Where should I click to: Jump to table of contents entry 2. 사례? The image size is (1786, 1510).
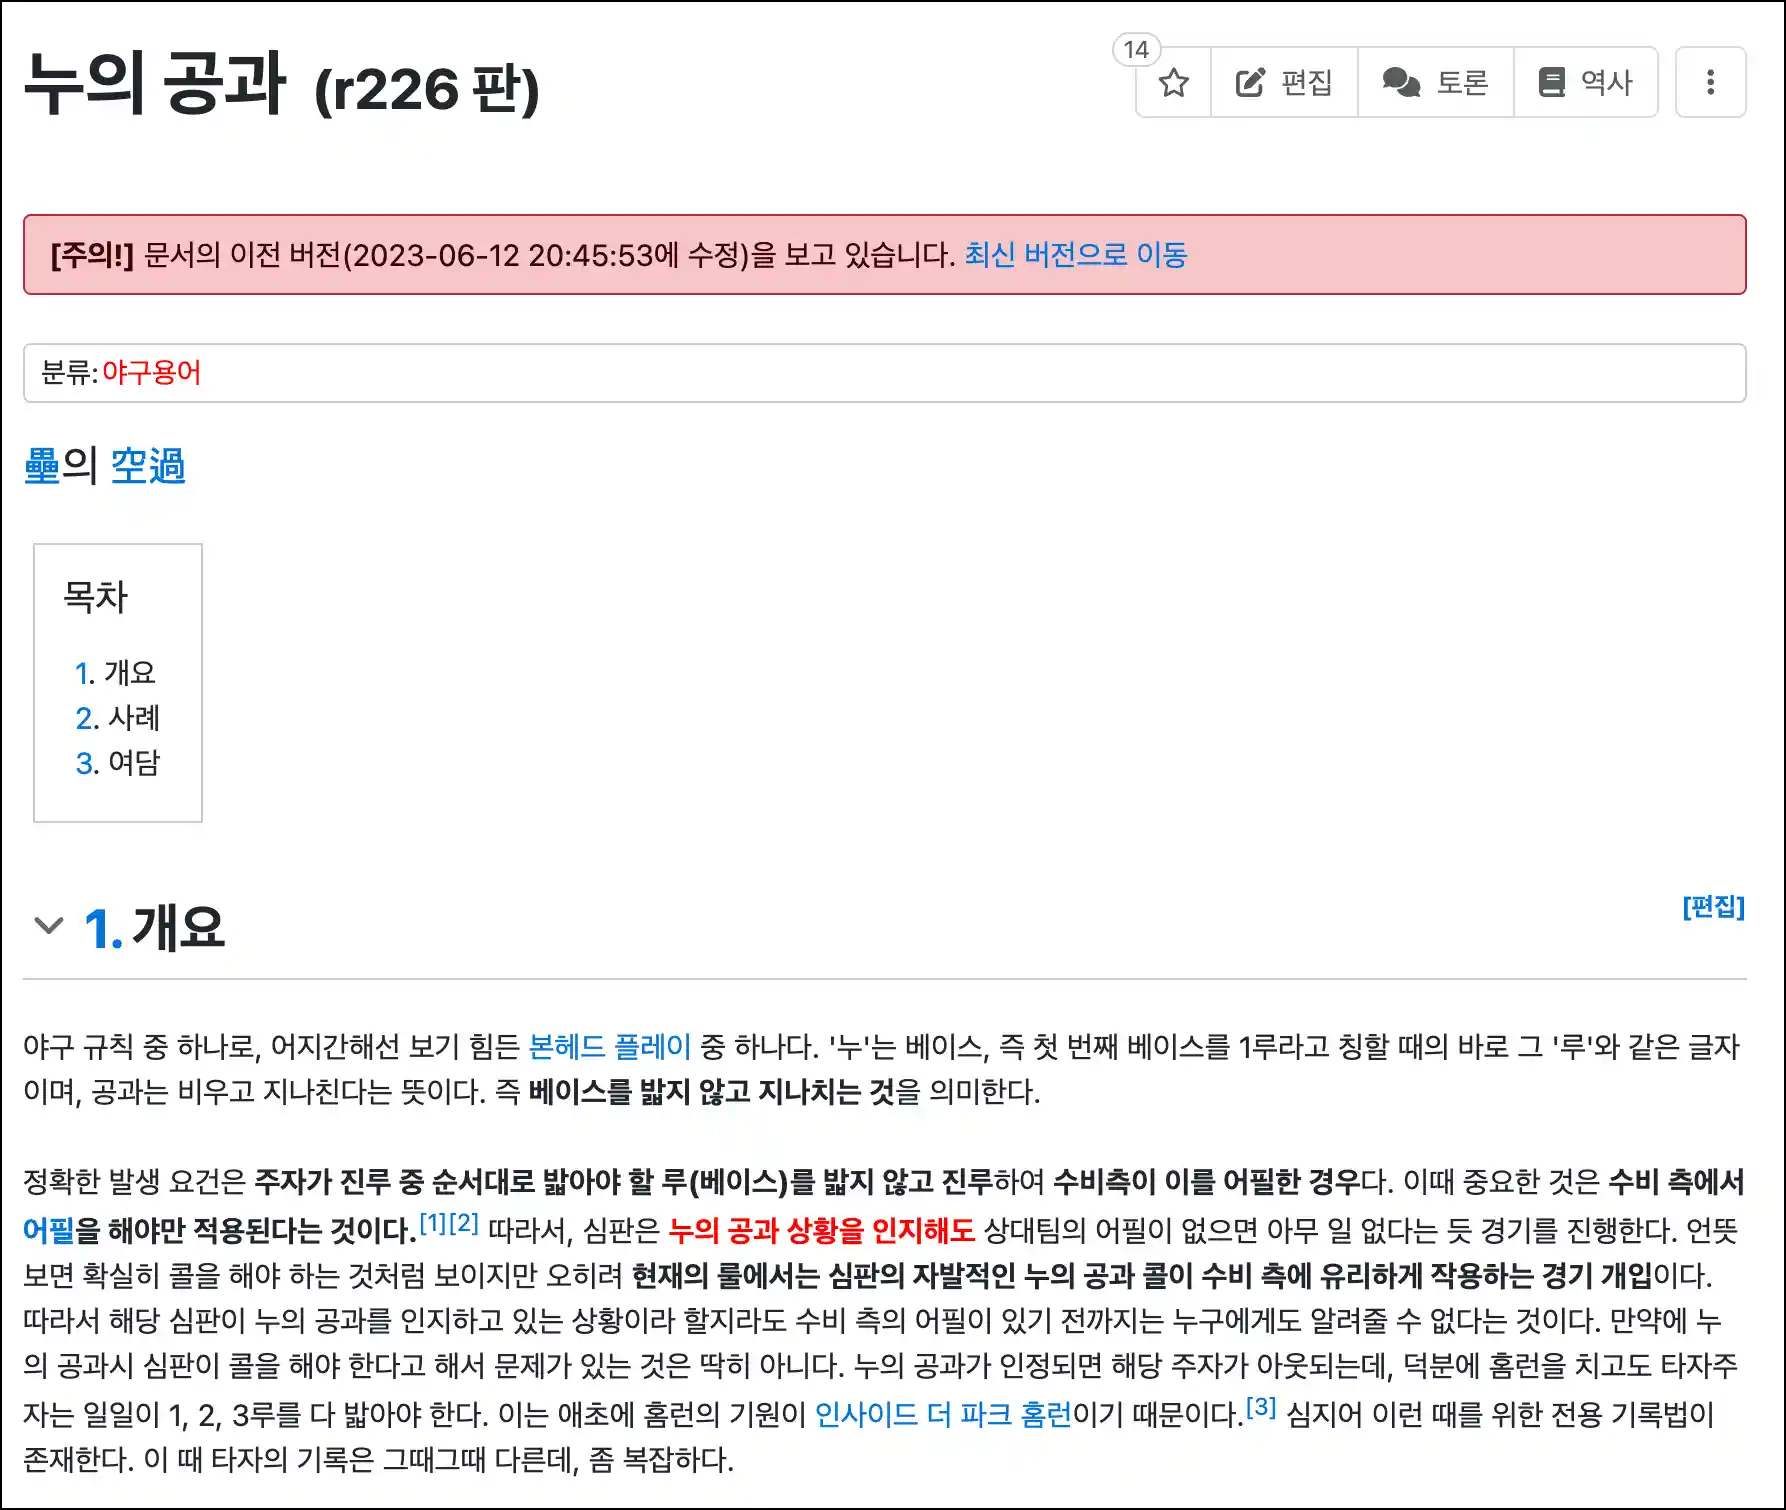coord(118,718)
